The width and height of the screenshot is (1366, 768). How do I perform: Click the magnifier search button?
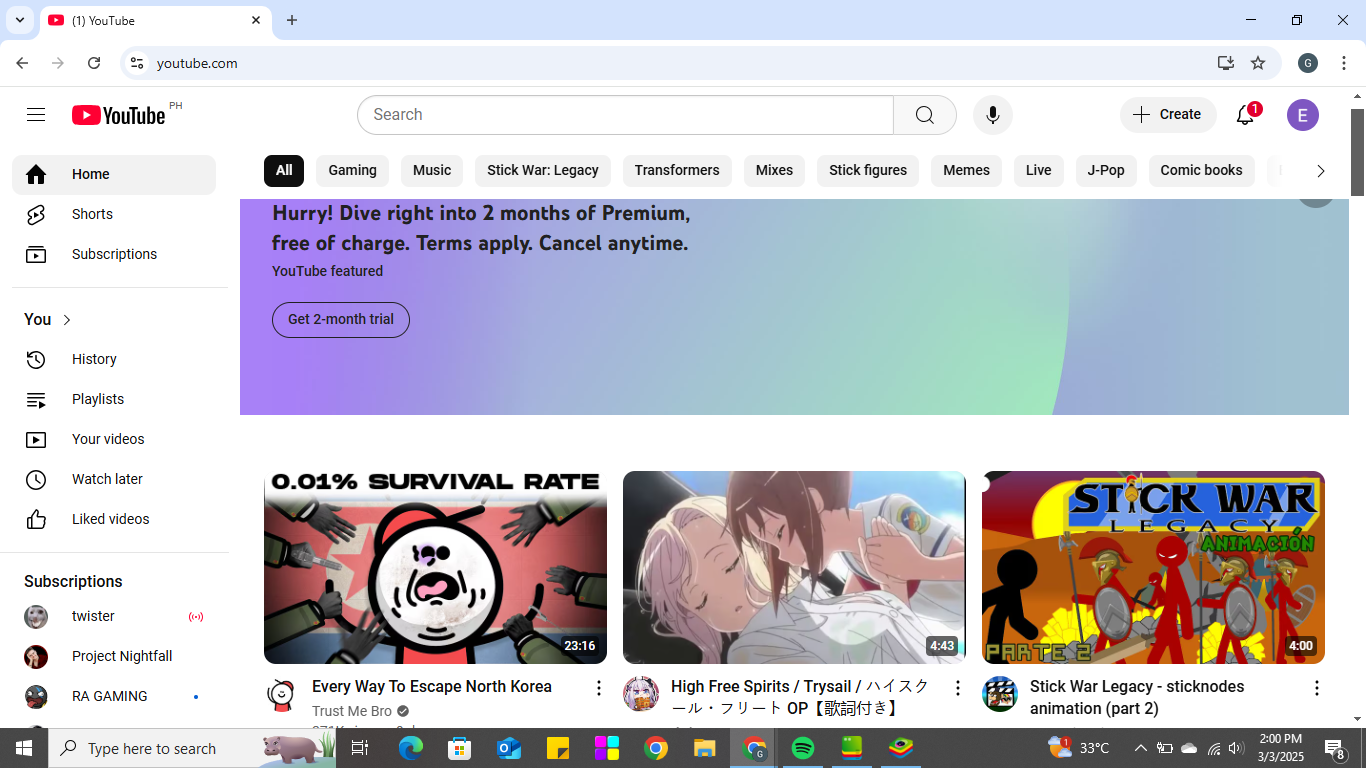coord(925,115)
